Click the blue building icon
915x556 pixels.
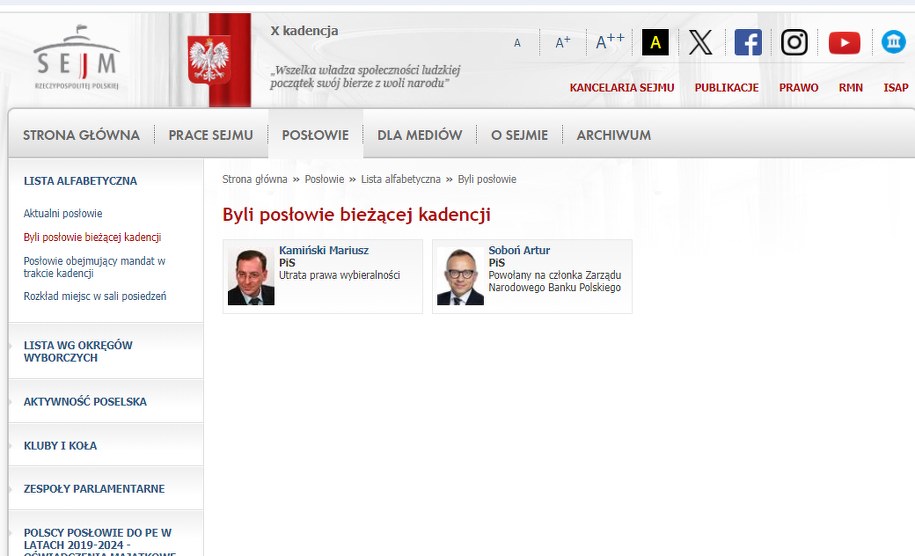893,42
